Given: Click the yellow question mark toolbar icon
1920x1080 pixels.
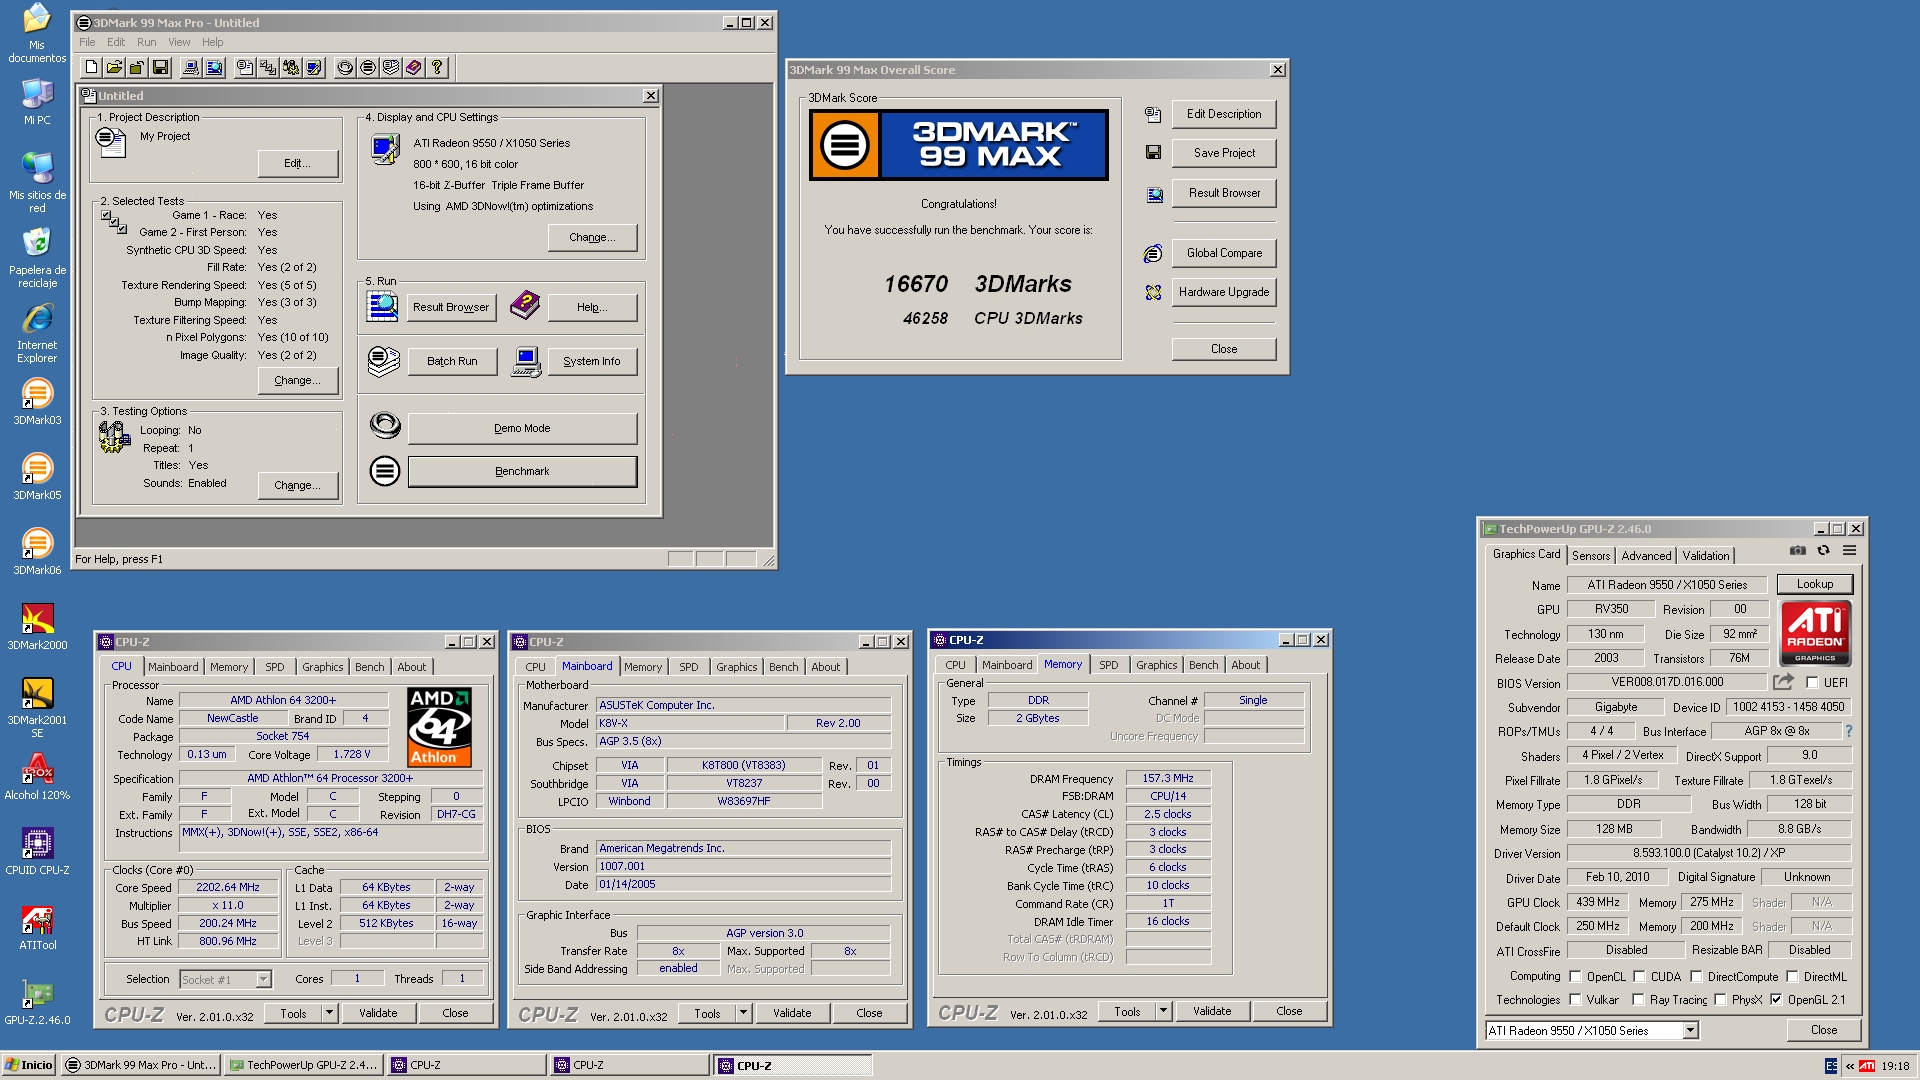Looking at the screenshot, I should pos(437,67).
